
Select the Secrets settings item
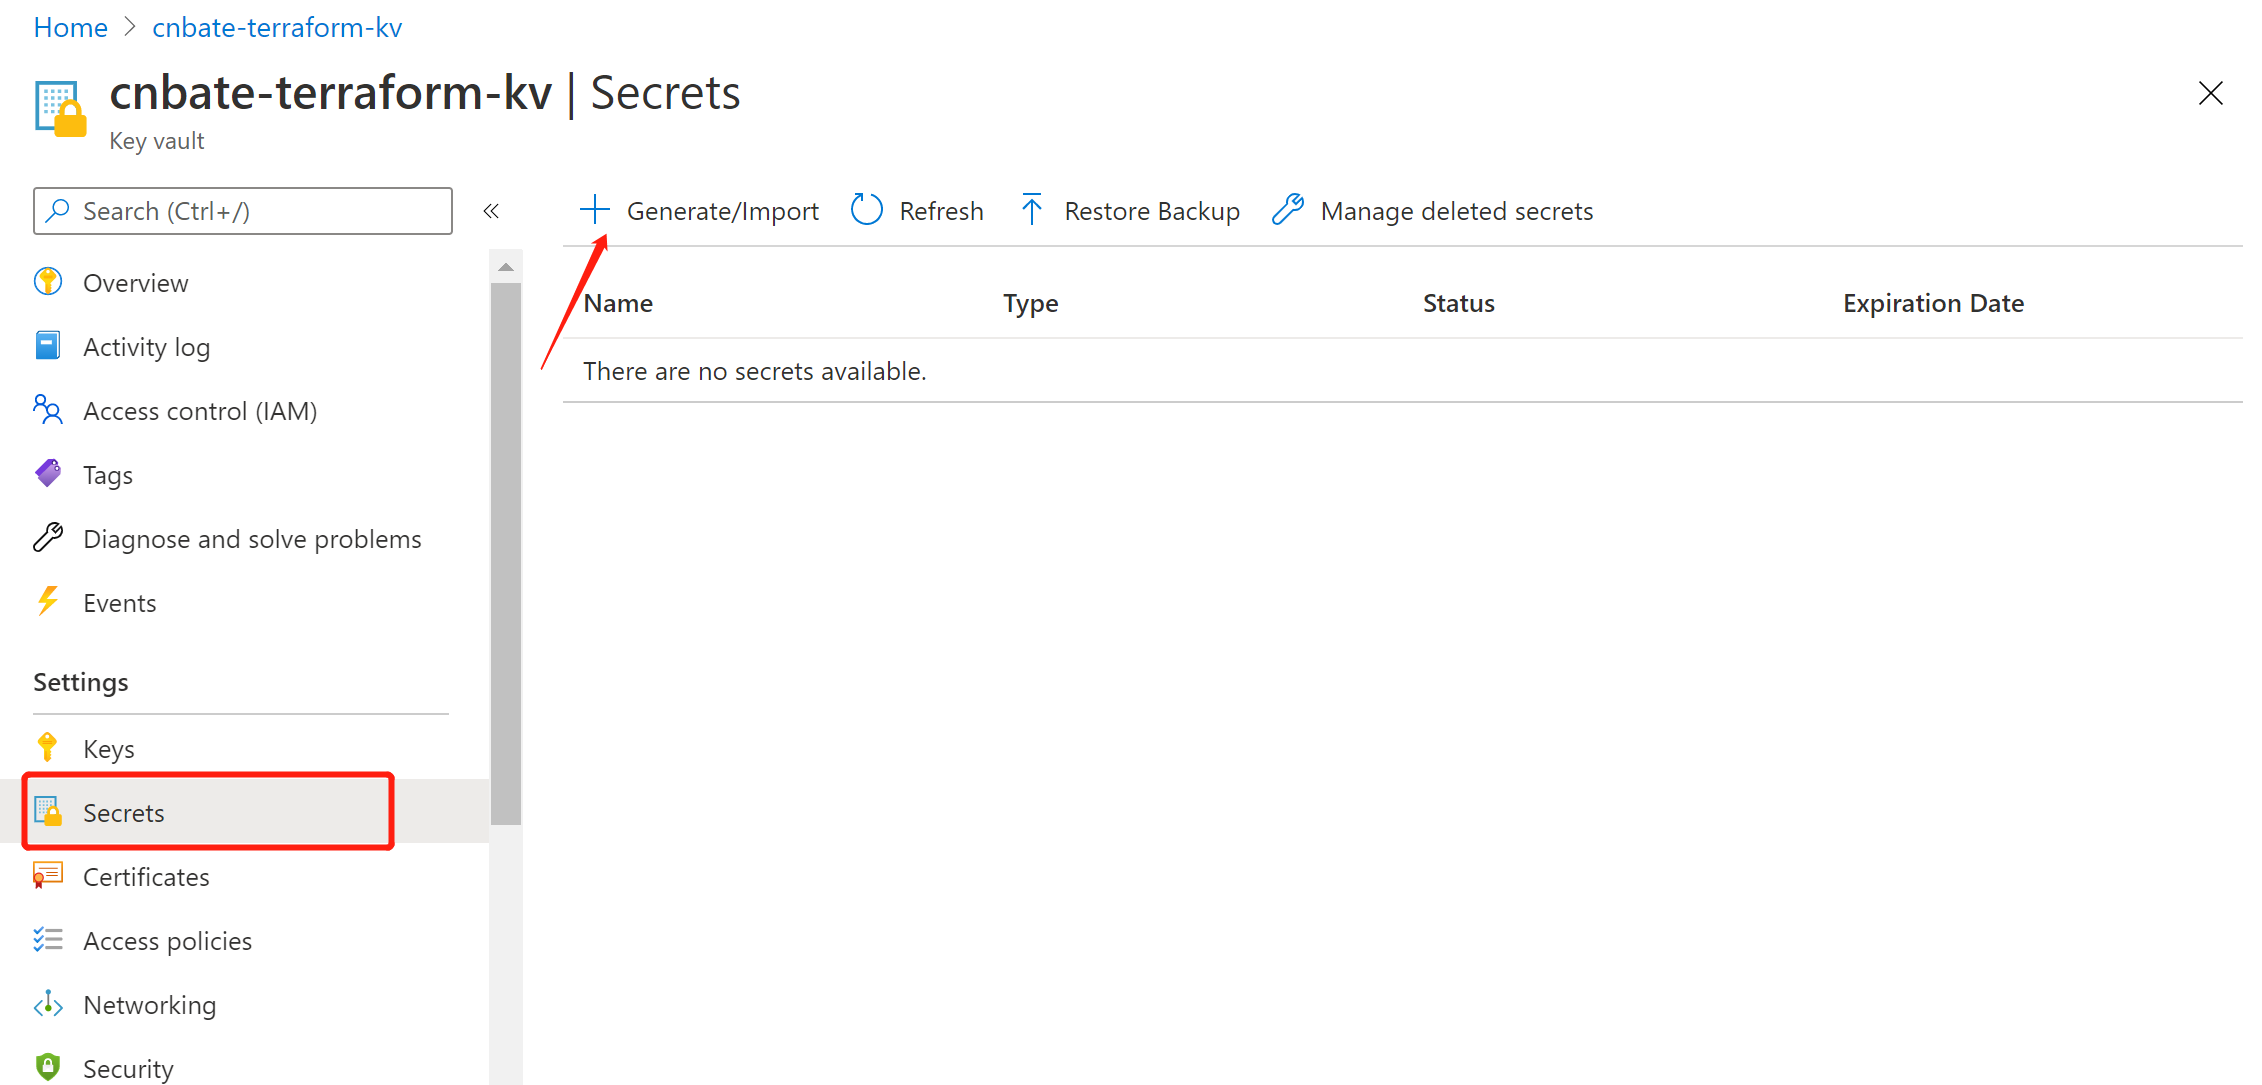click(245, 812)
